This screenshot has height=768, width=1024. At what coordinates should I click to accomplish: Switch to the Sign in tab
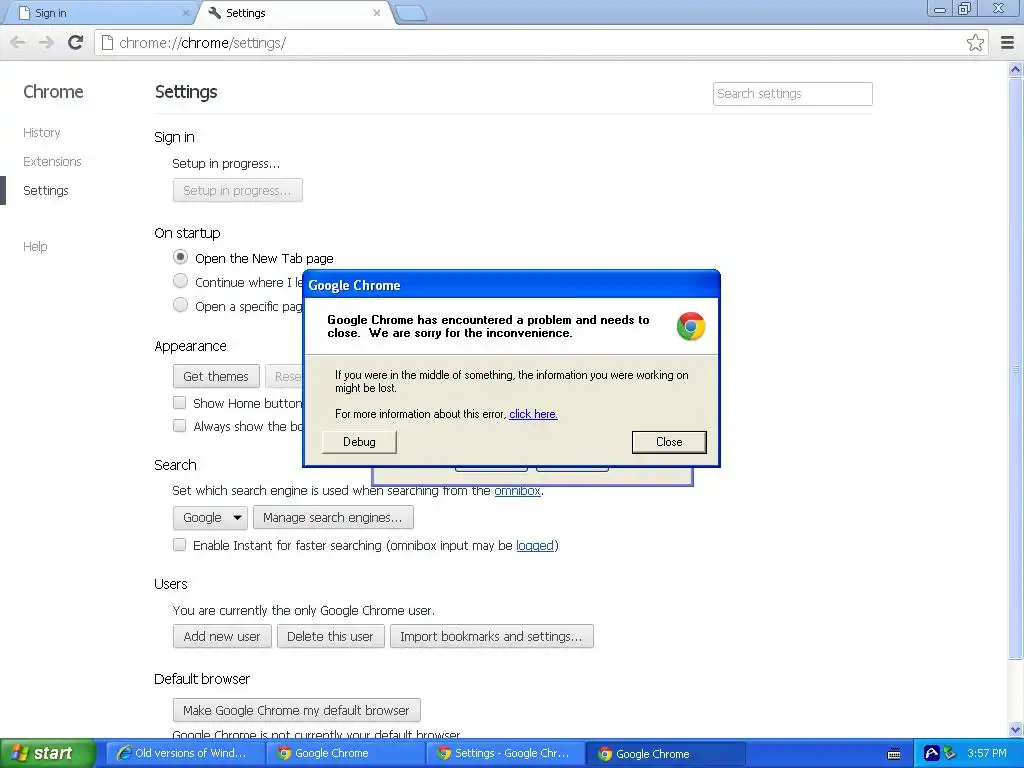98,13
